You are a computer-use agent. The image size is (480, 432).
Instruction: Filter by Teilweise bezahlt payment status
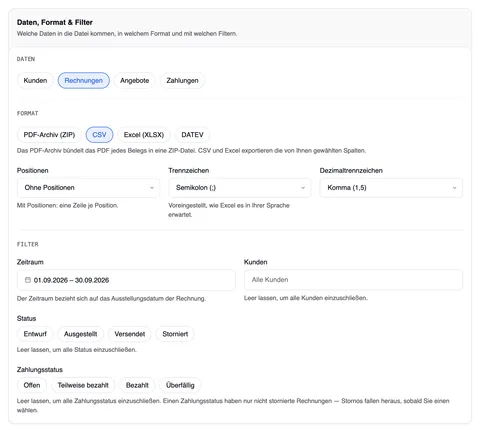point(83,385)
